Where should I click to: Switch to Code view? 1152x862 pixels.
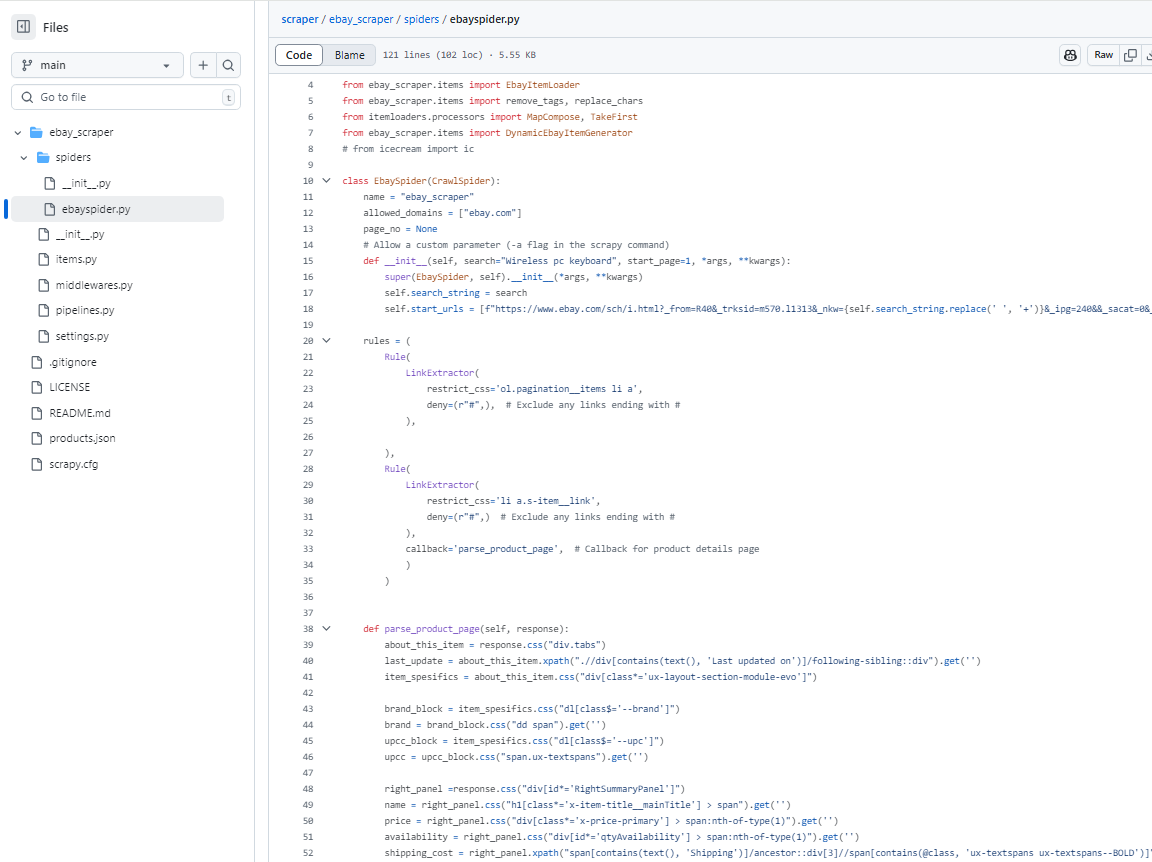[x=299, y=55]
